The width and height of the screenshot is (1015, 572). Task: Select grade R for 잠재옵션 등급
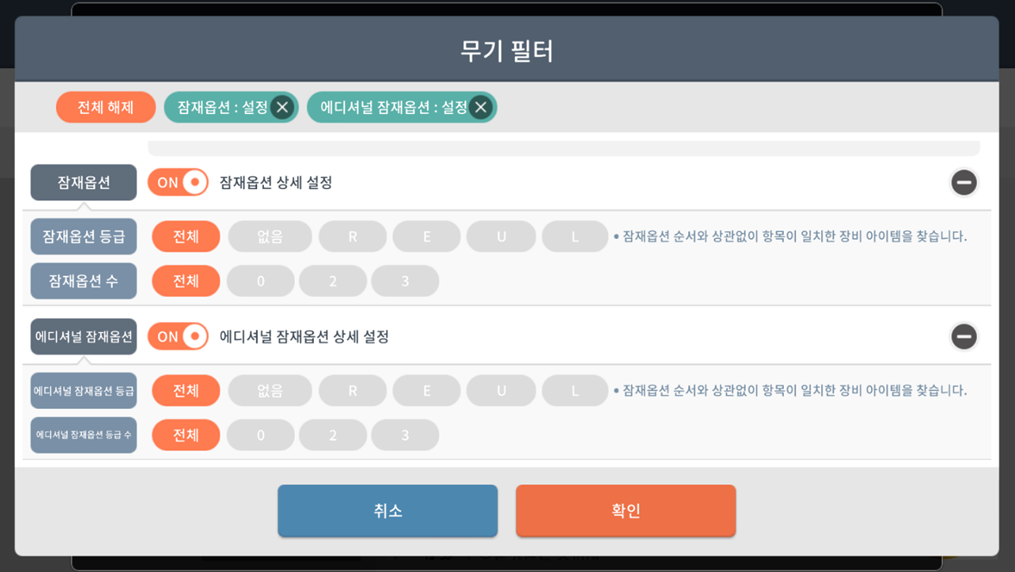352,236
